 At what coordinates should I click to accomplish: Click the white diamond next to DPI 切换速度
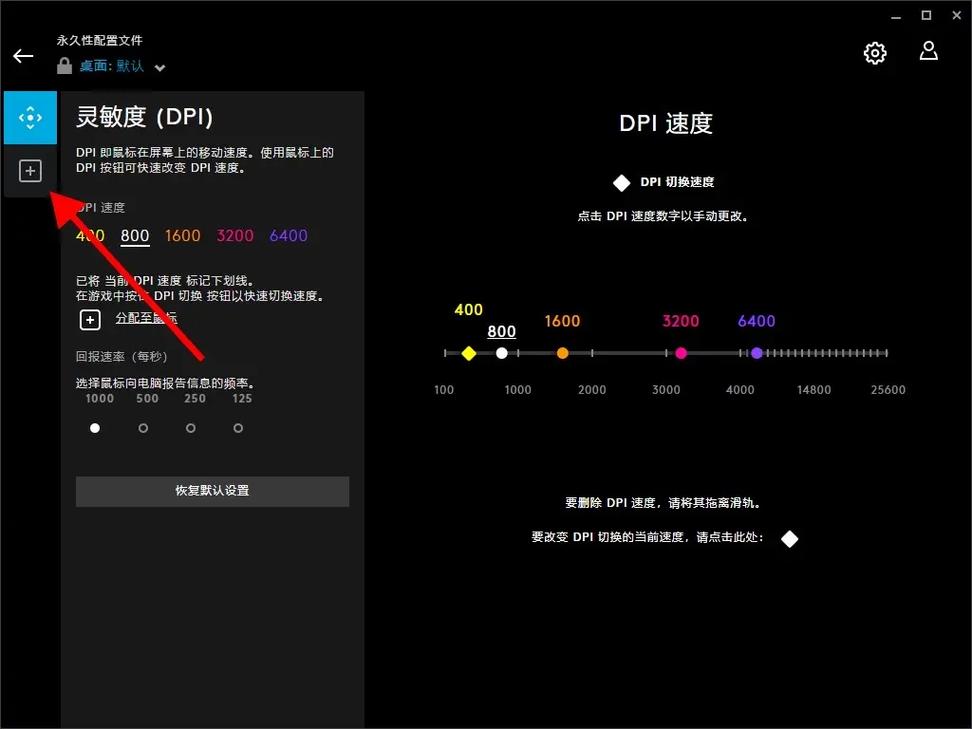(621, 183)
